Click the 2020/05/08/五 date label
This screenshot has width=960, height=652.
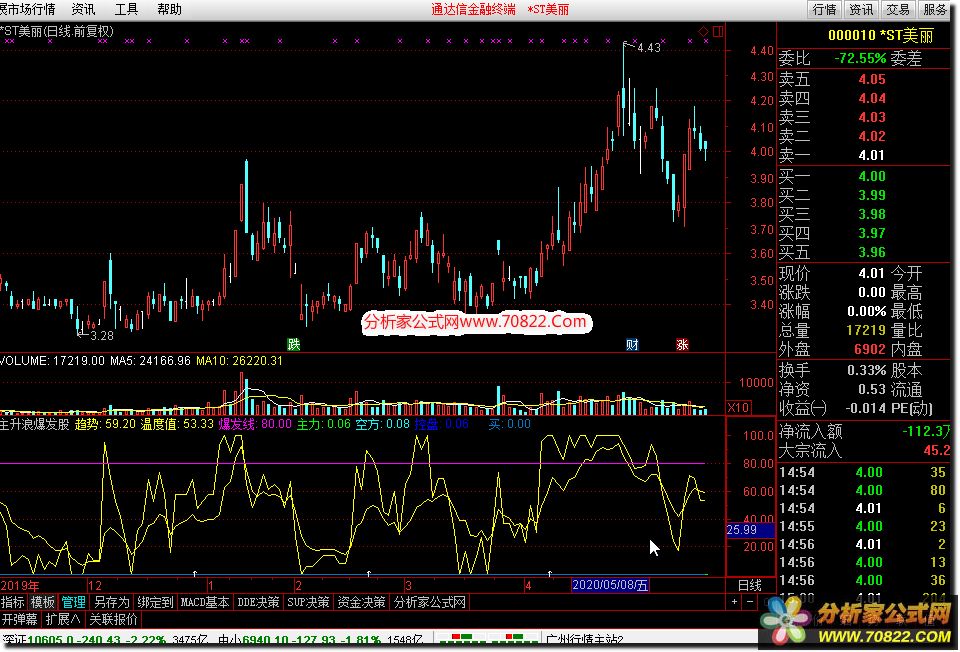[610, 585]
